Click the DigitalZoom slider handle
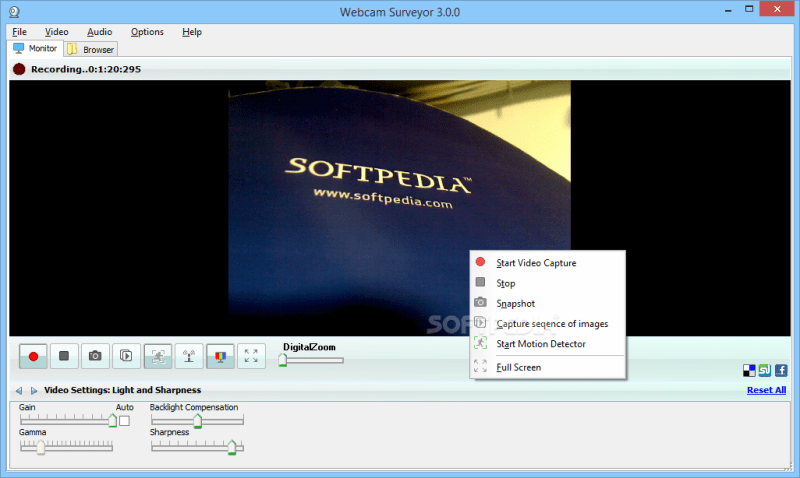The width and height of the screenshot is (800, 478). [283, 360]
